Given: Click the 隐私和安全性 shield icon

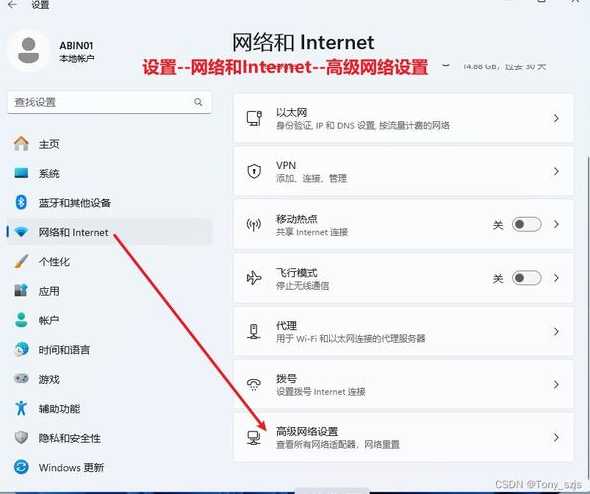Looking at the screenshot, I should pyautogui.click(x=21, y=438).
